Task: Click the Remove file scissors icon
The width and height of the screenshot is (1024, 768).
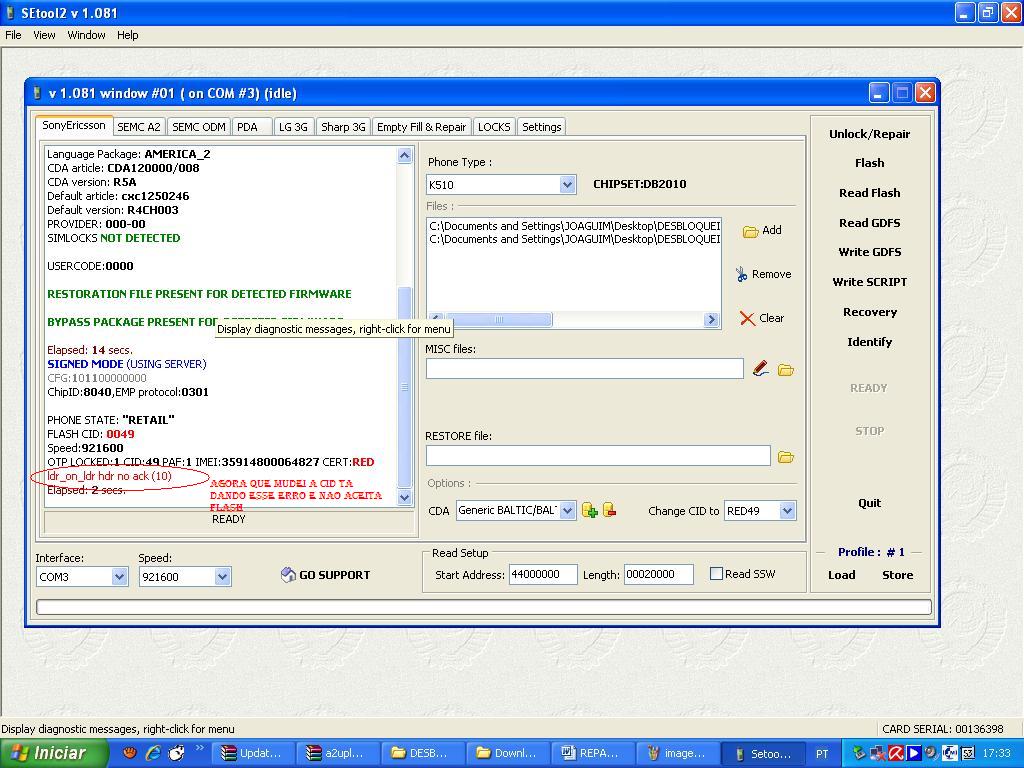Action: coord(741,274)
